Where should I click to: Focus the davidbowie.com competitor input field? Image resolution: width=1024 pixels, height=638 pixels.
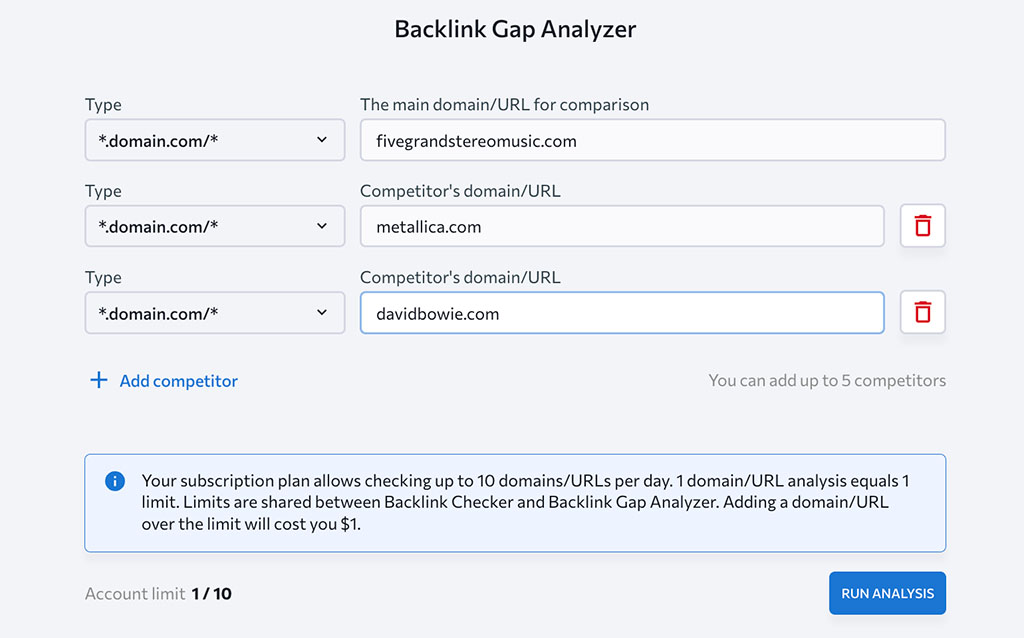coord(620,312)
